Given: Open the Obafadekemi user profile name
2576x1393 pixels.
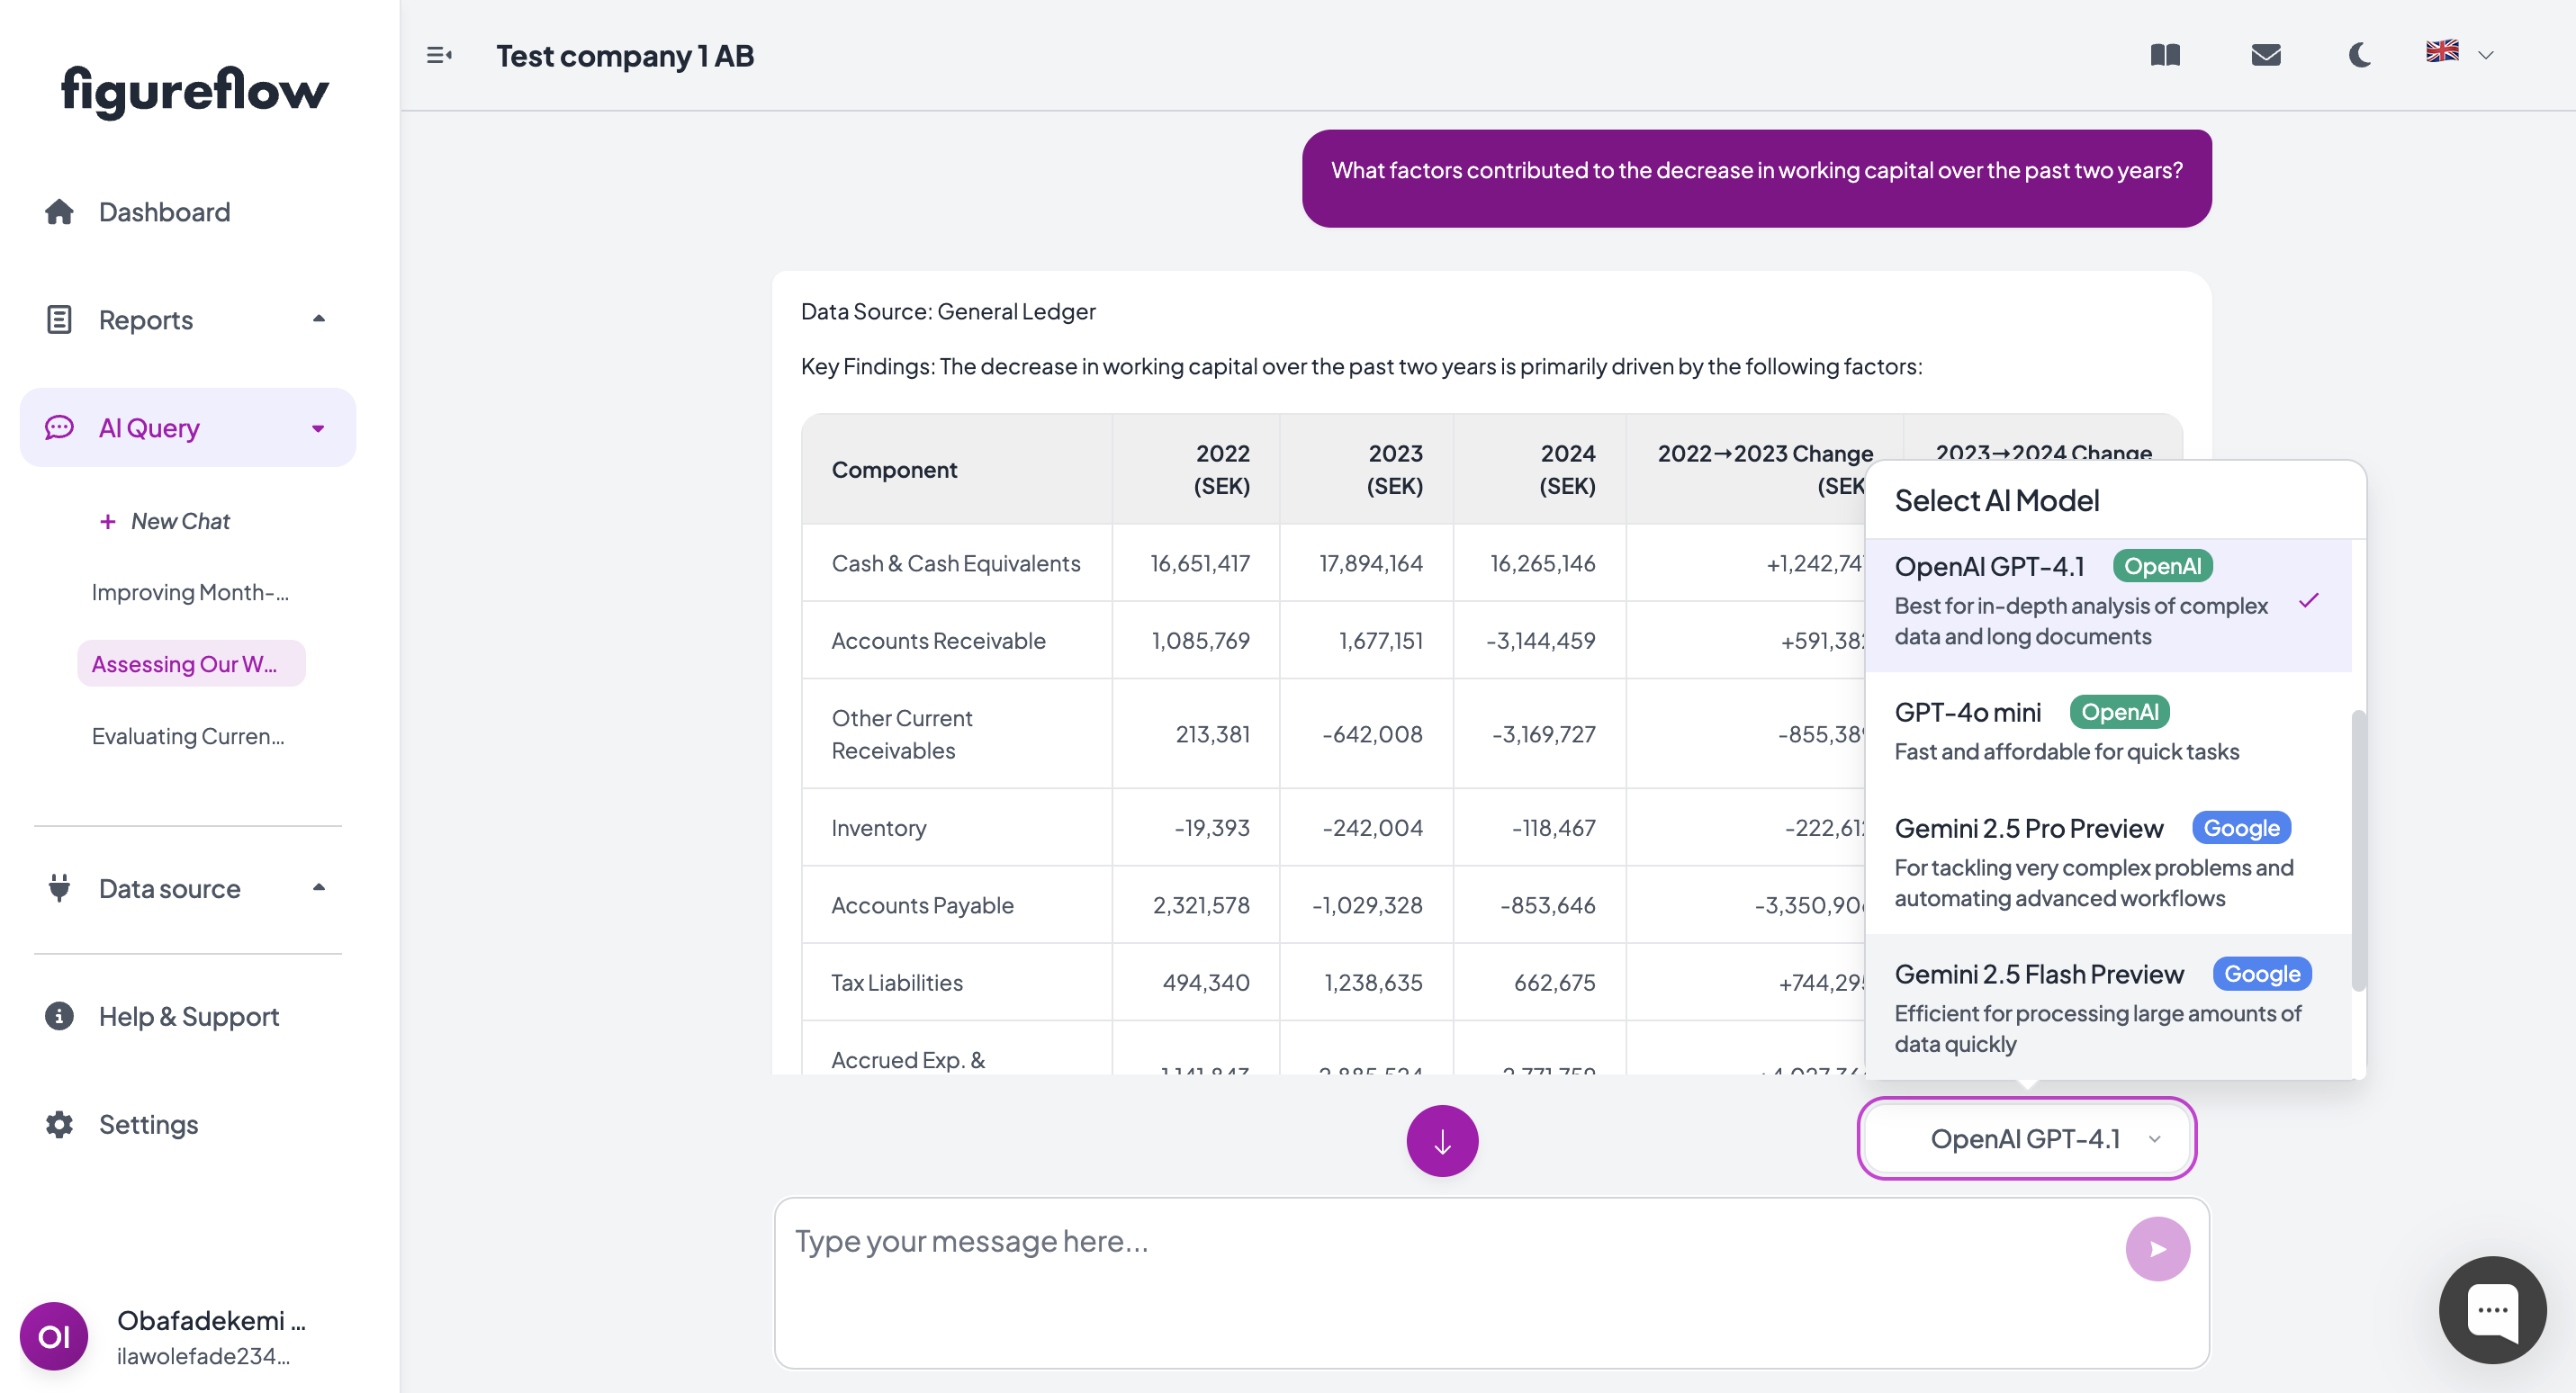Looking at the screenshot, I should click(211, 1320).
